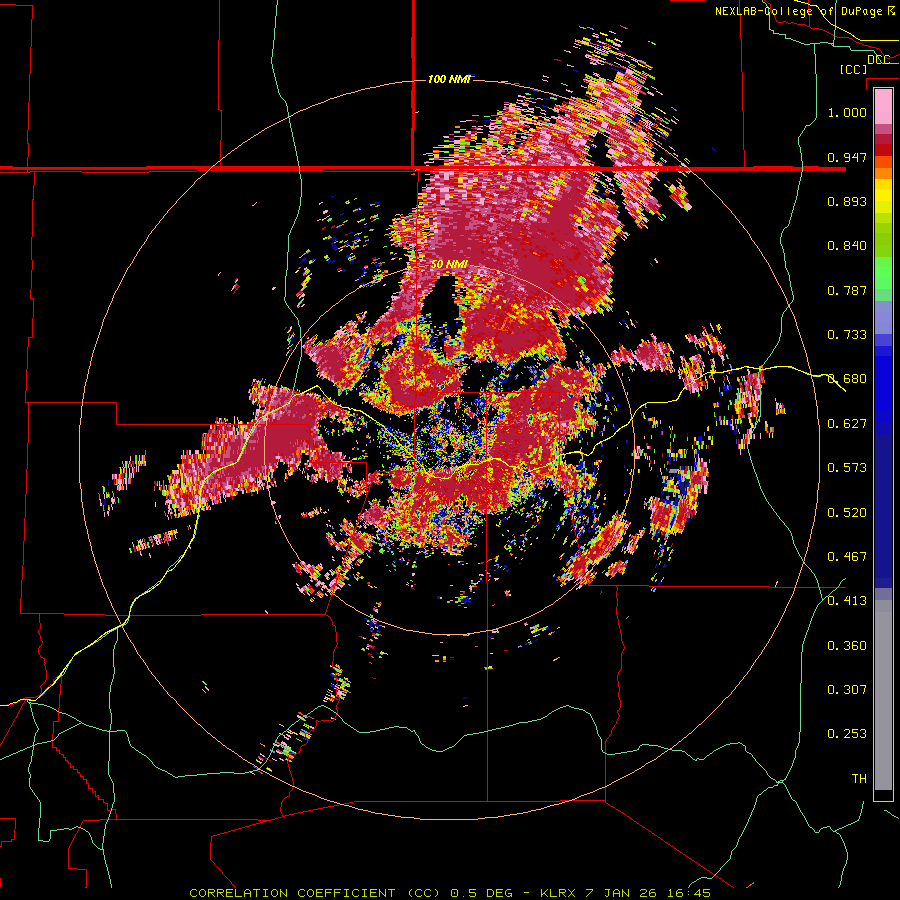The image size is (900, 900).
Task: Click the [CC] legend header
Action: 853,69
